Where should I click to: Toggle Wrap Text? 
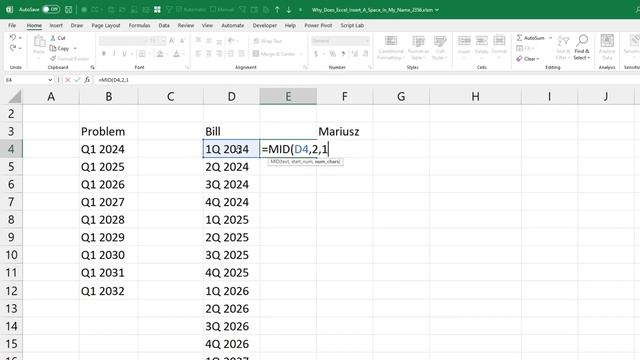pyautogui.click(x=268, y=41)
